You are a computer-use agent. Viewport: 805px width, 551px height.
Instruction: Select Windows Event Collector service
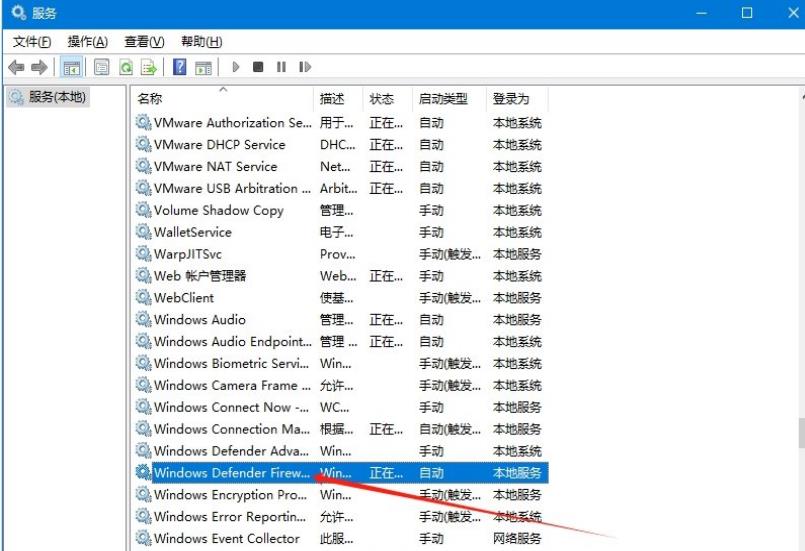[341, 538]
